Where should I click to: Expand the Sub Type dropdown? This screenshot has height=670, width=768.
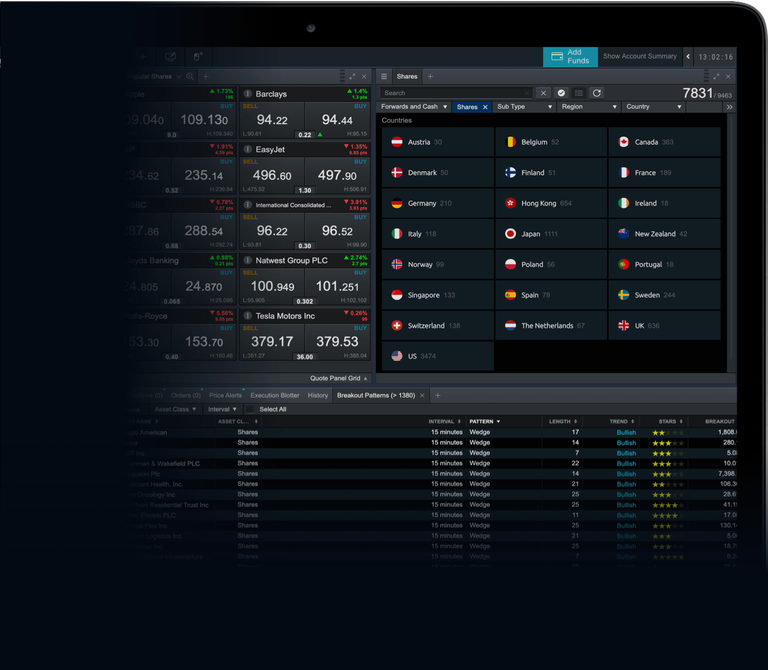coord(524,107)
